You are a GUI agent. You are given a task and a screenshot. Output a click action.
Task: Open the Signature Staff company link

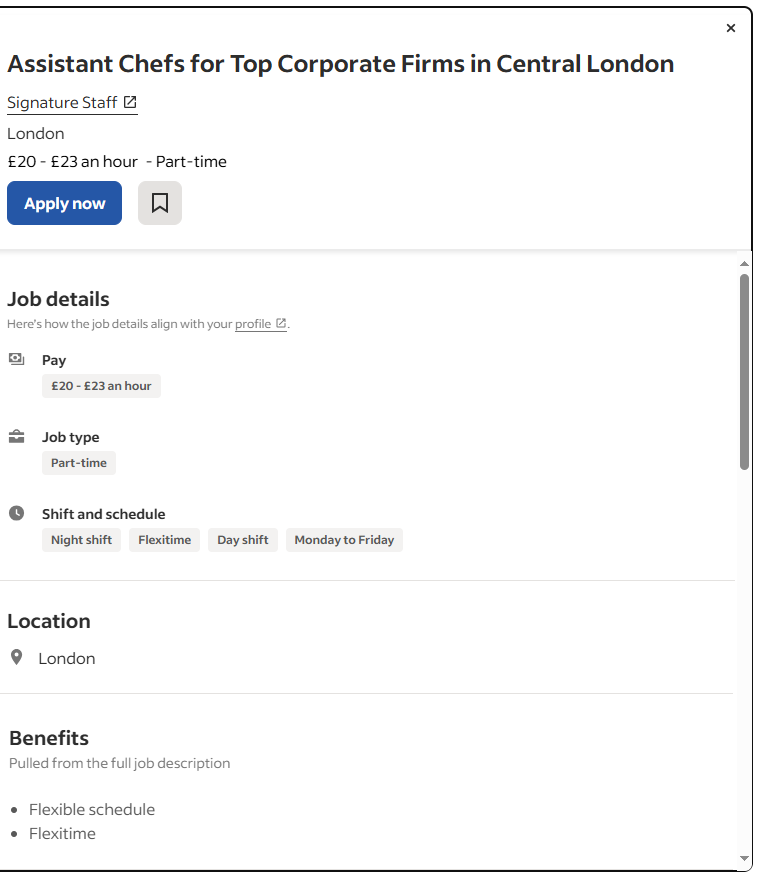(x=62, y=103)
